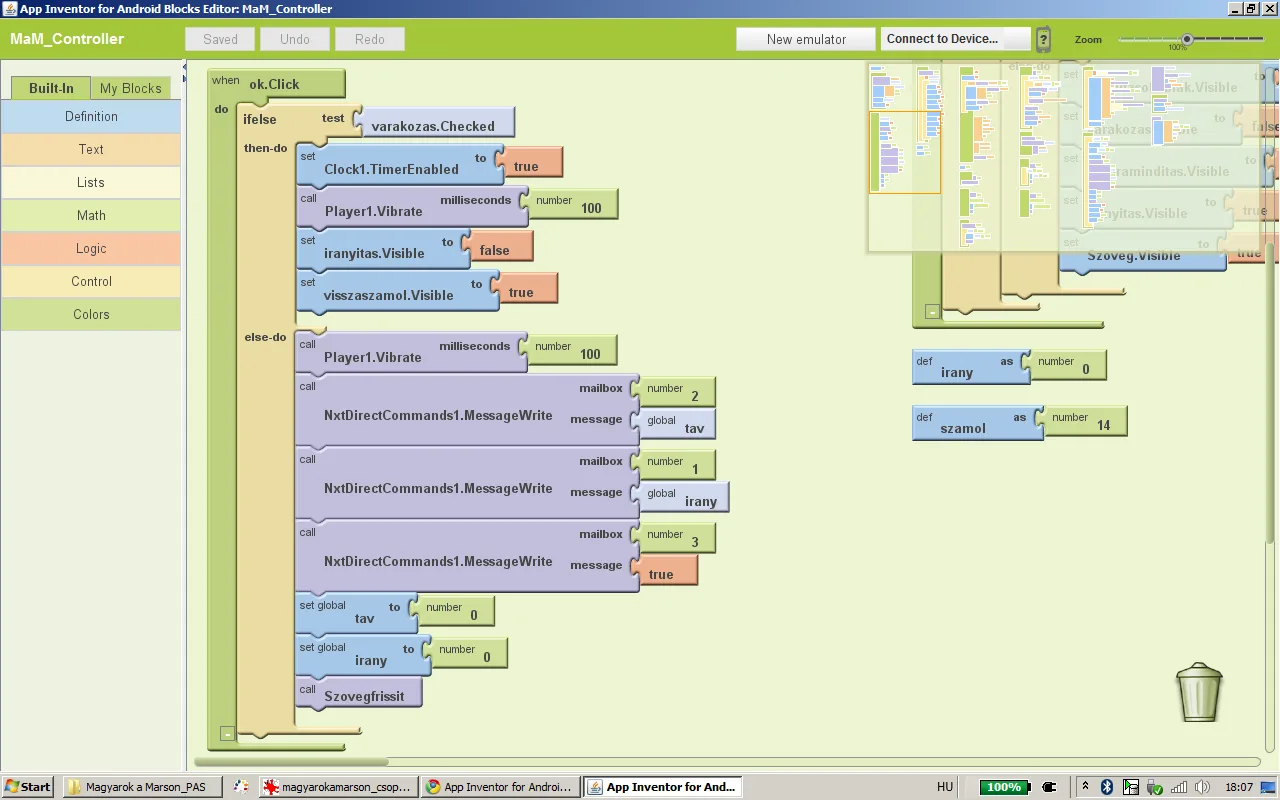Collapse the ok.Click block with minus icon
This screenshot has width=1280, height=800.
227,734
